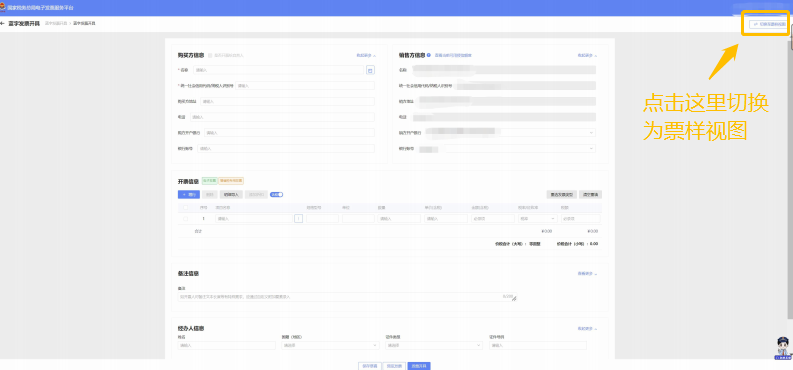Screen dimensions: 793x370
Task: Tick the checkbox beside 购买方信息 heading
Action: [210, 55]
